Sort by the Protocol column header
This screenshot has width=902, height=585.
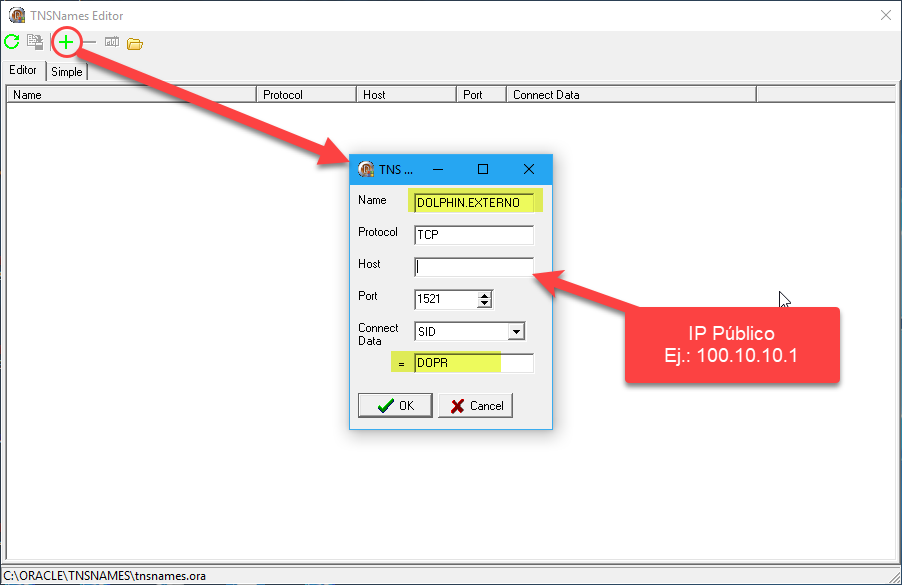[x=306, y=94]
